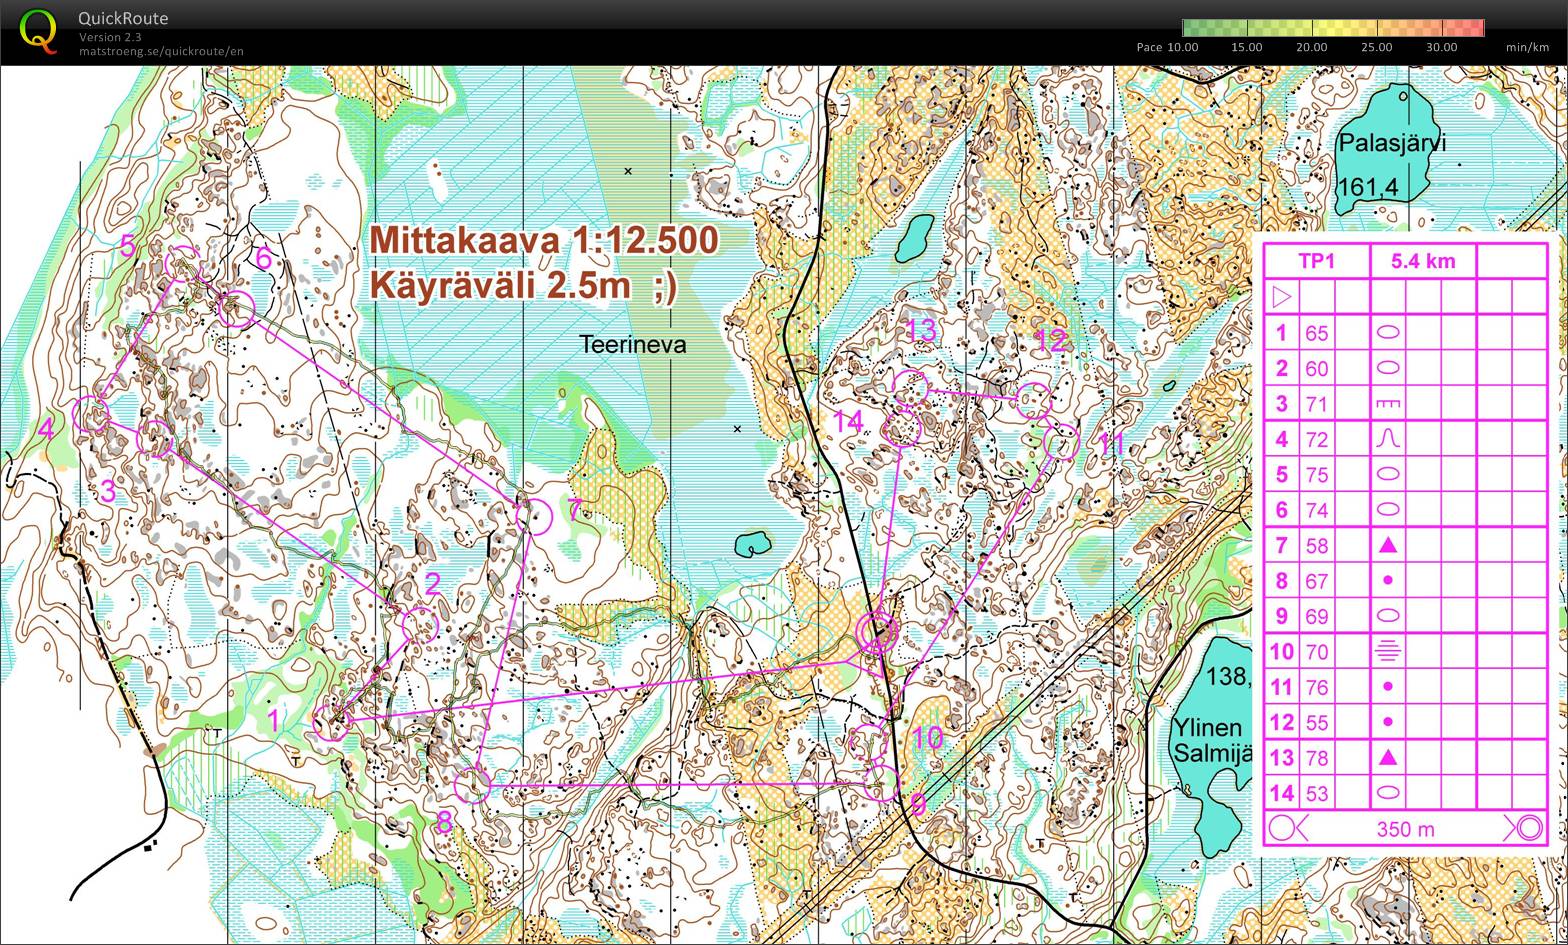The image size is (1568, 945).
Task: Click the '20.00' pace legend value
Action: point(1312,47)
